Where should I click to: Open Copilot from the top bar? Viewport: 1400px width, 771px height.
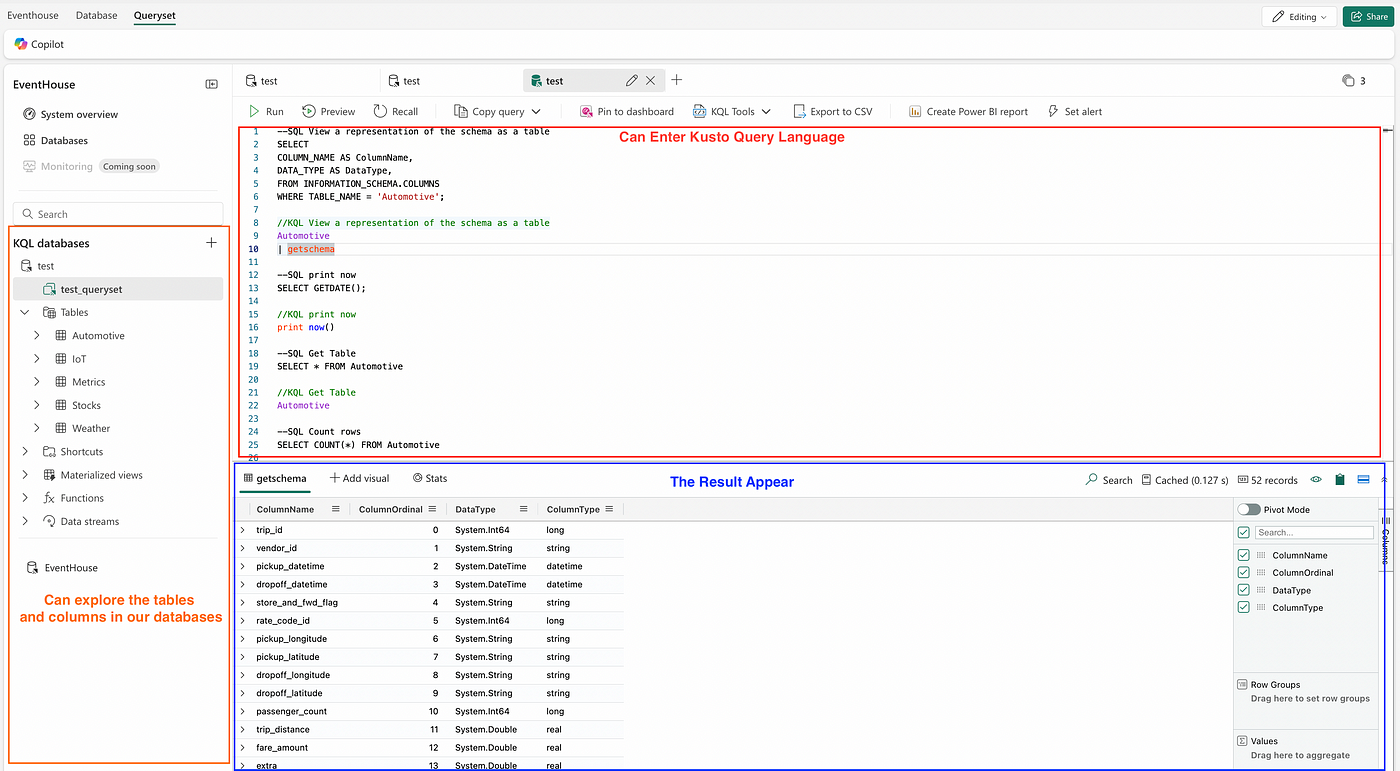[x=39, y=44]
